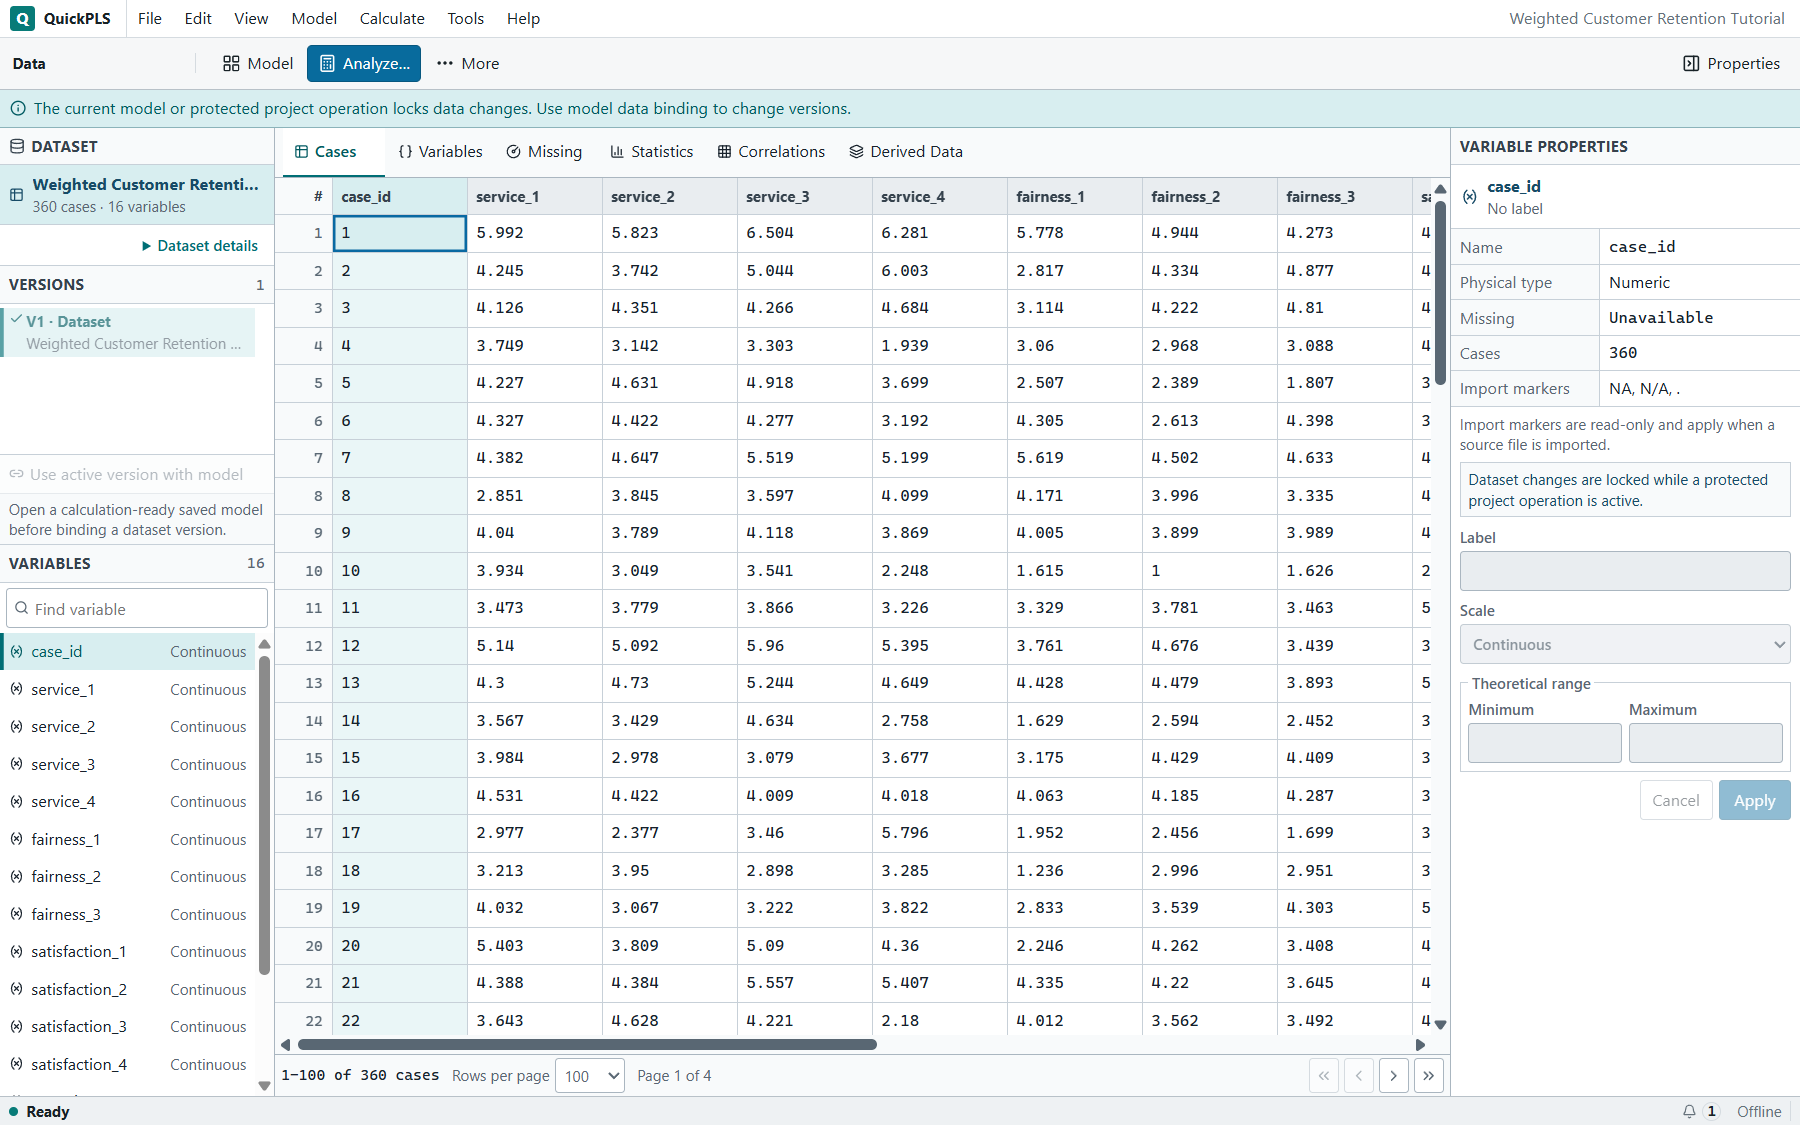Select the cell with value 5.992
The height and width of the screenshot is (1125, 1800).
pyautogui.click(x=534, y=233)
